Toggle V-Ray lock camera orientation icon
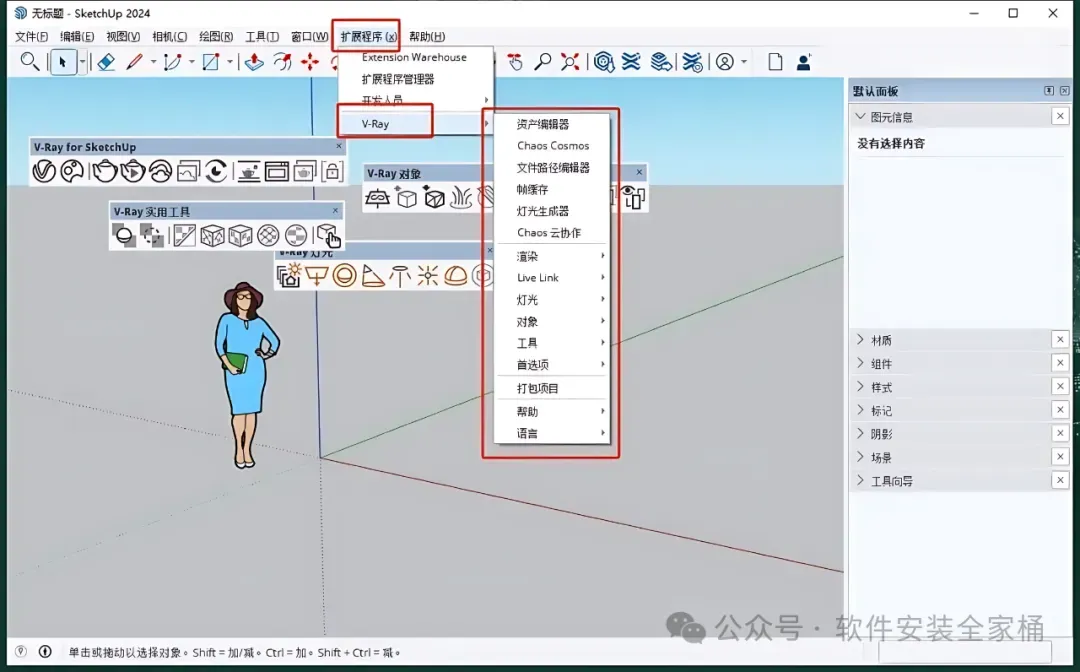This screenshot has width=1080, height=672. (x=332, y=171)
